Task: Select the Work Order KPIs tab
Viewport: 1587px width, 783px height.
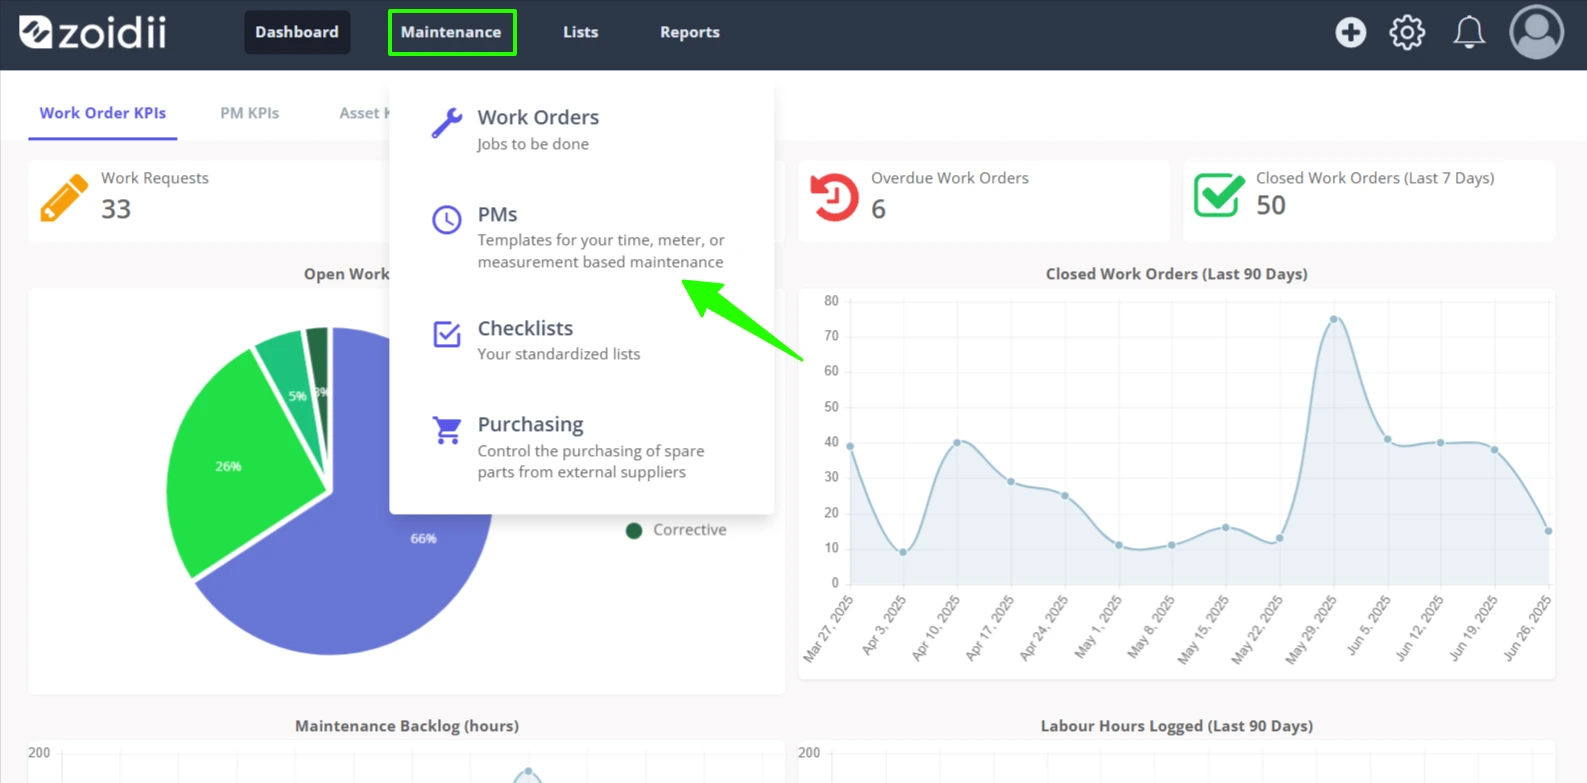Action: [x=103, y=113]
